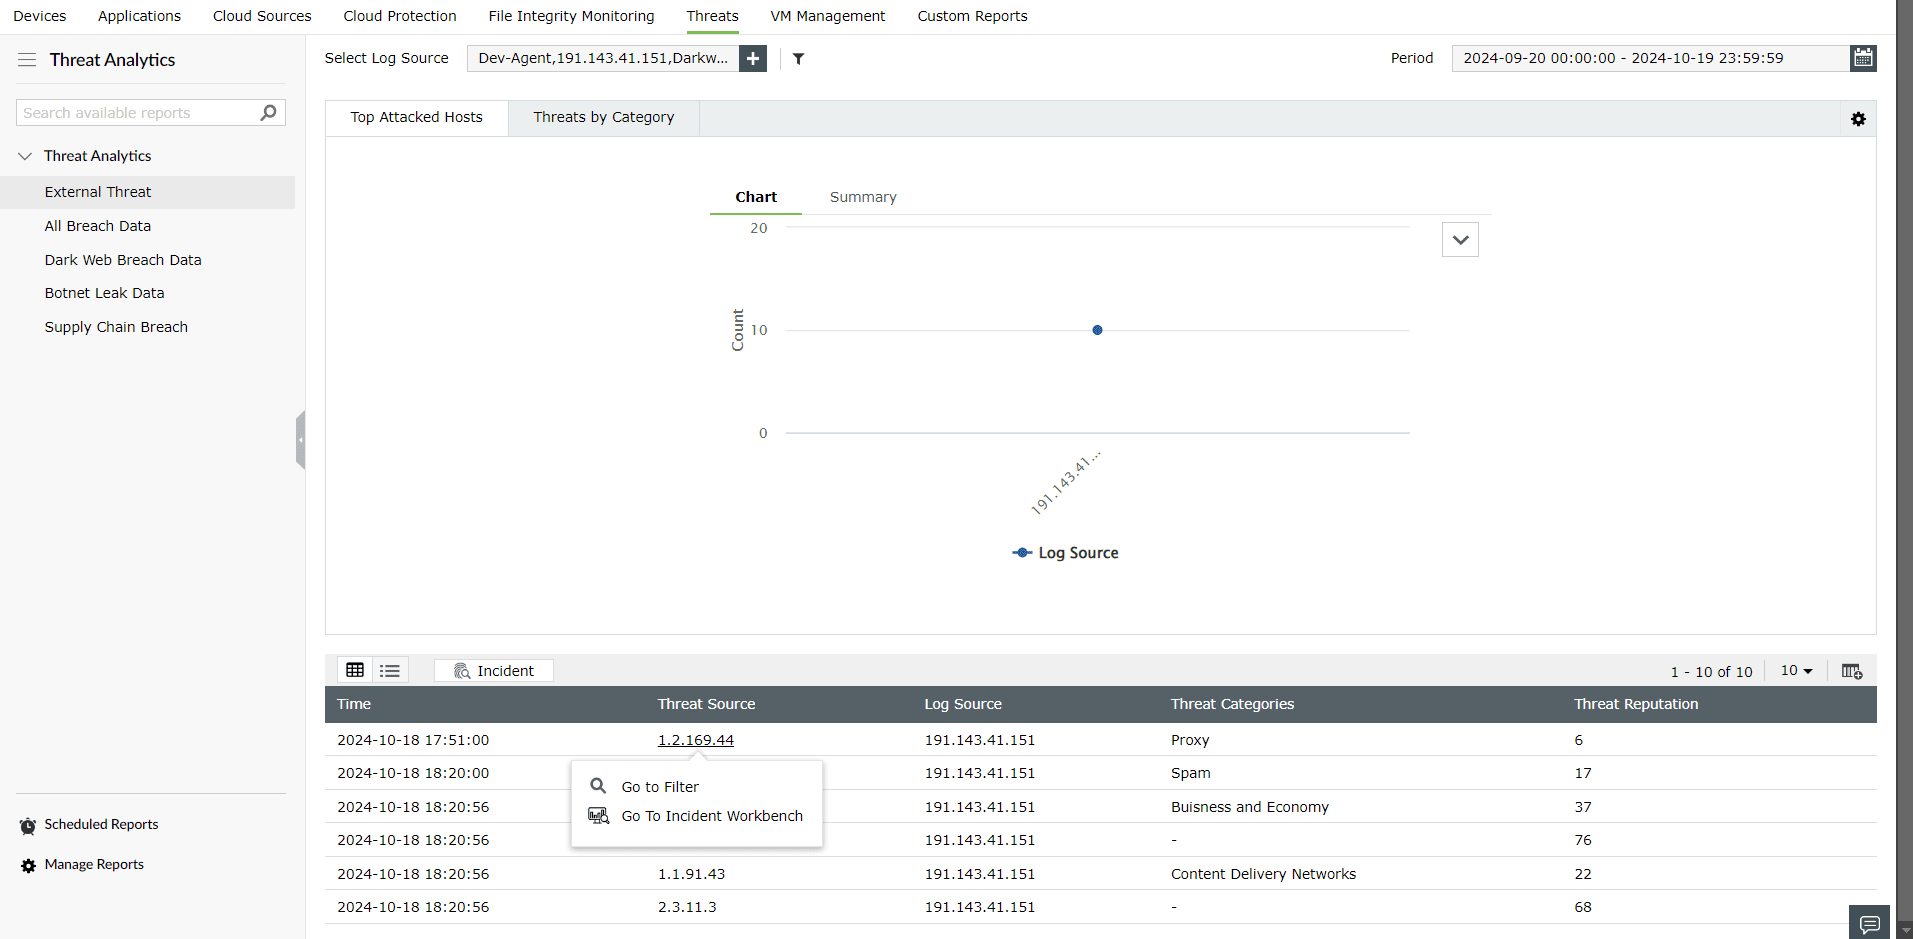Sort by Threat Categories column header

(x=1232, y=704)
